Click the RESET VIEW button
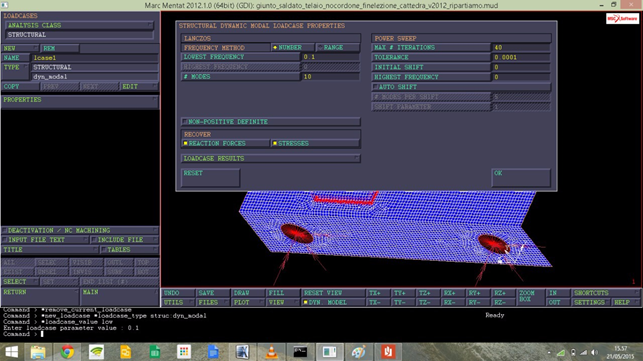 pos(333,293)
